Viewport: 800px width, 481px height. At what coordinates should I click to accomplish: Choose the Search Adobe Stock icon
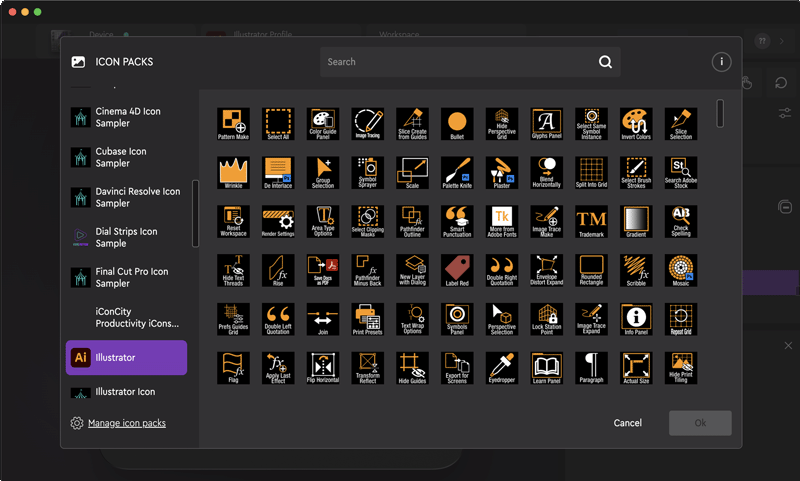coord(681,173)
